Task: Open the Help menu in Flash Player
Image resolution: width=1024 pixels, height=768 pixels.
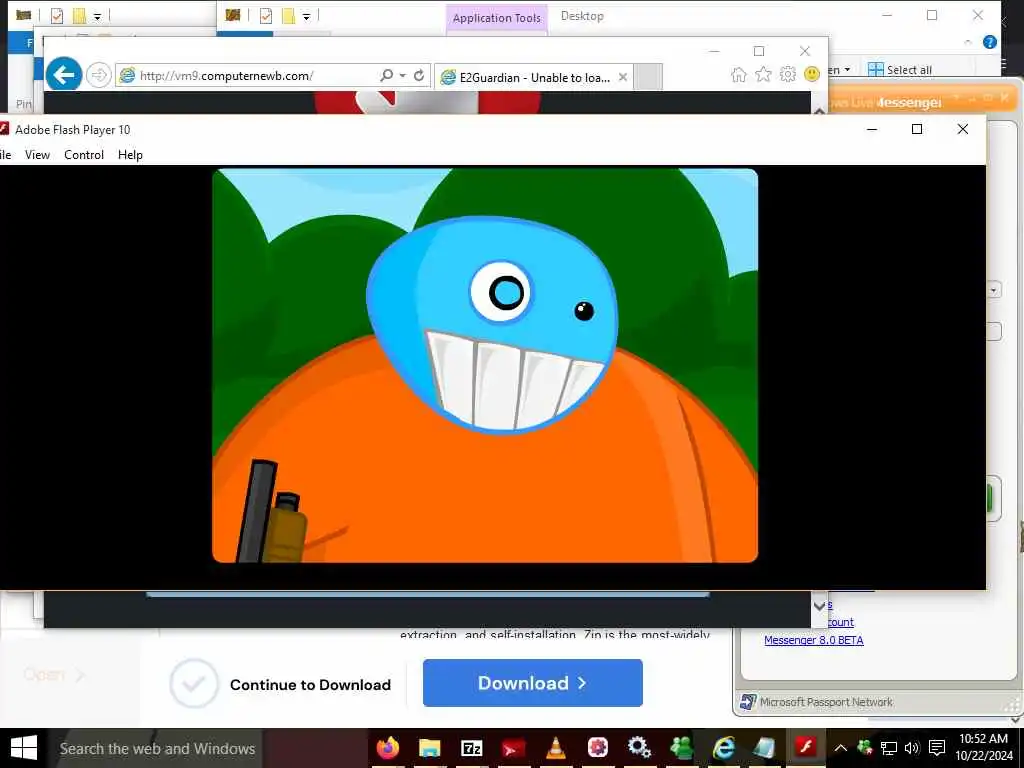Action: (x=130, y=155)
